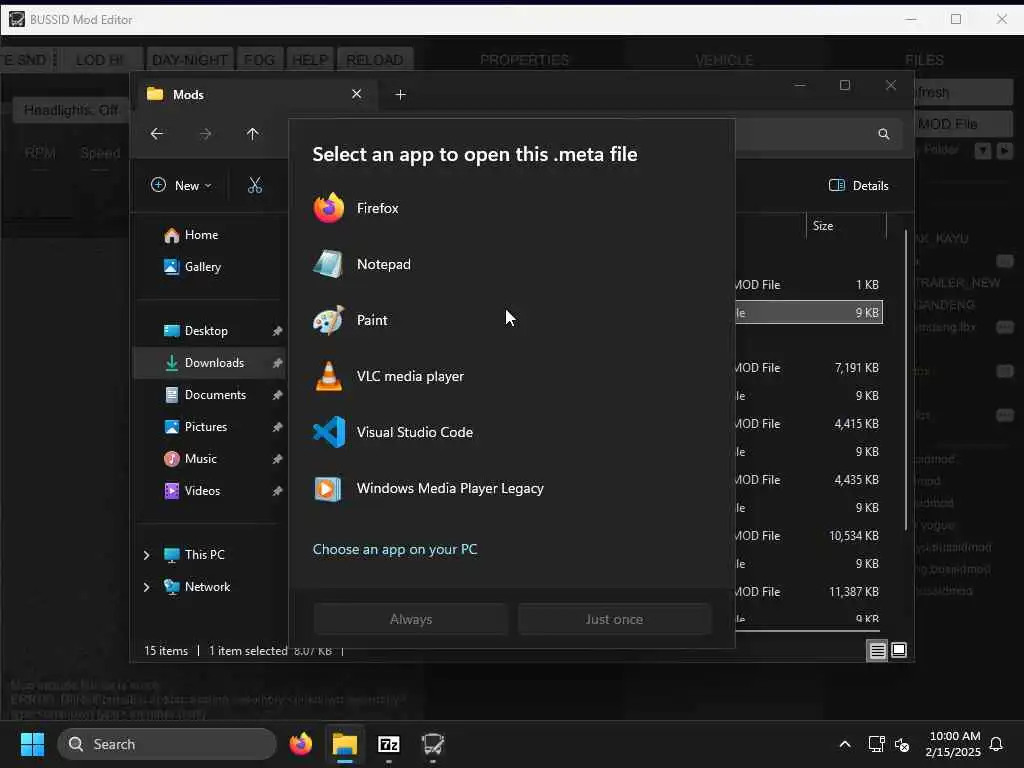Choose Notepad from the app list

pyautogui.click(x=511, y=264)
